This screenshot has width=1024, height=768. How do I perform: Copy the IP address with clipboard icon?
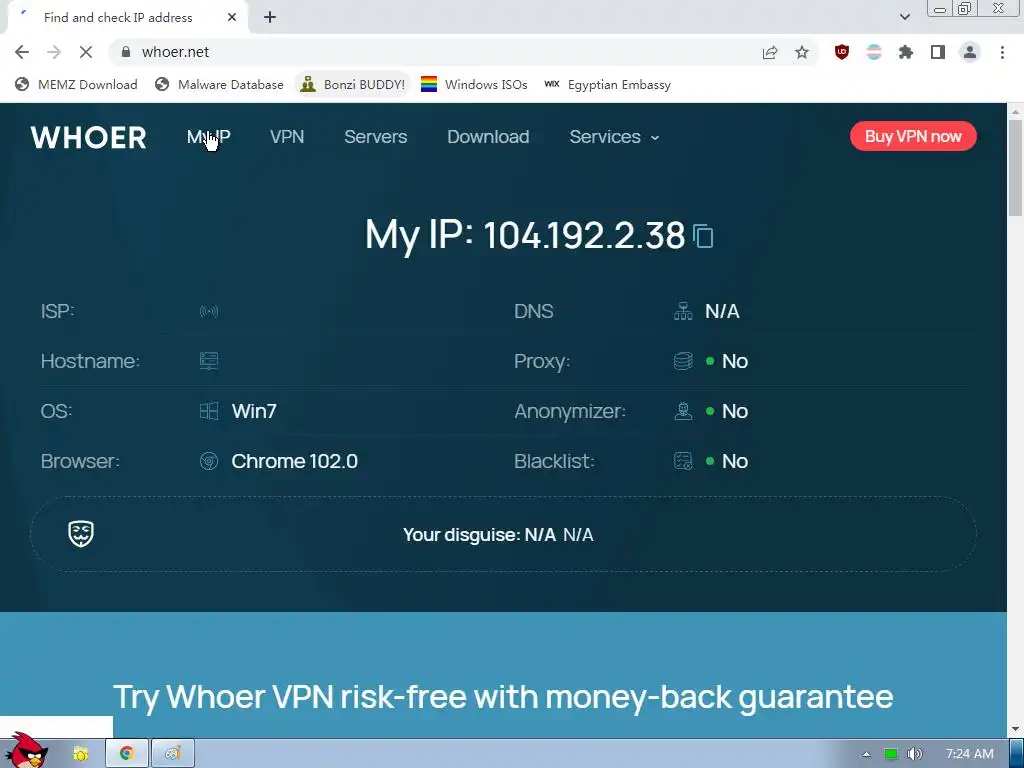click(x=703, y=236)
